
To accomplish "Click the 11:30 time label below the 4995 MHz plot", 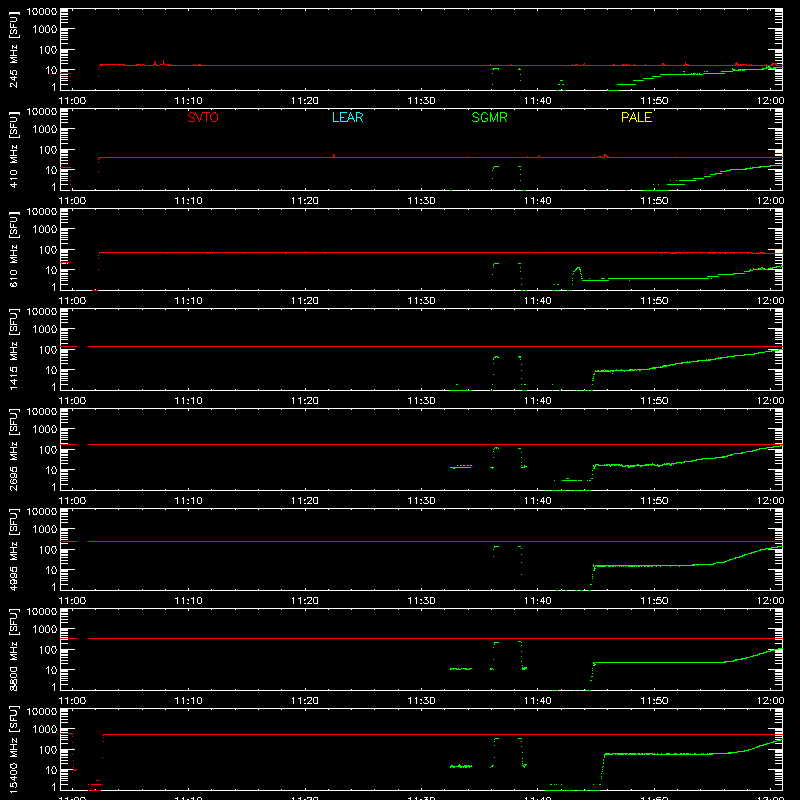I will pos(421,601).
